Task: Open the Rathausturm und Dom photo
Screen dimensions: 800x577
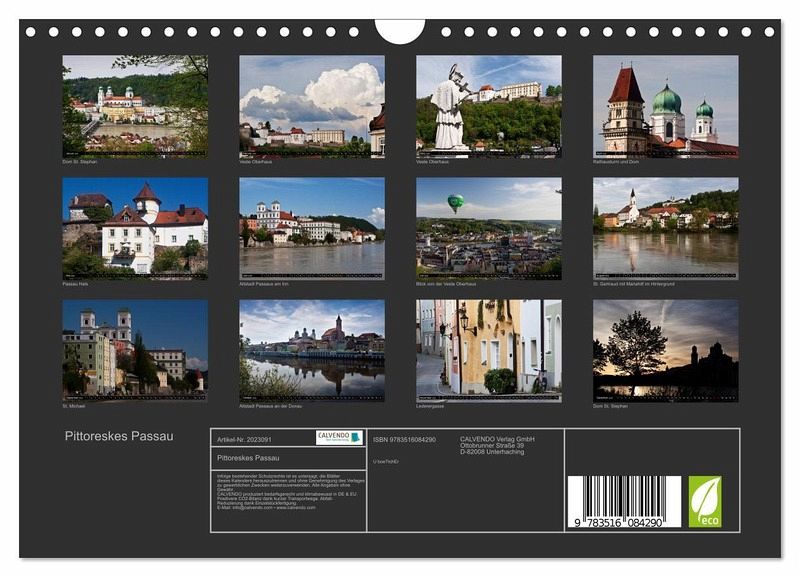Action: coord(665,104)
